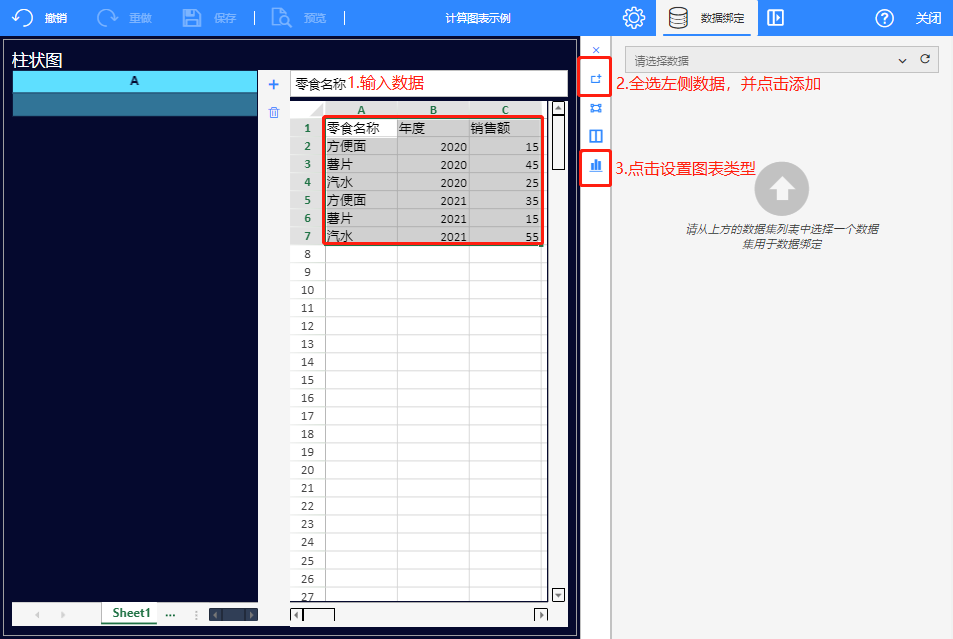Click the 保存 save button
The image size is (953, 639).
[x=209, y=18]
